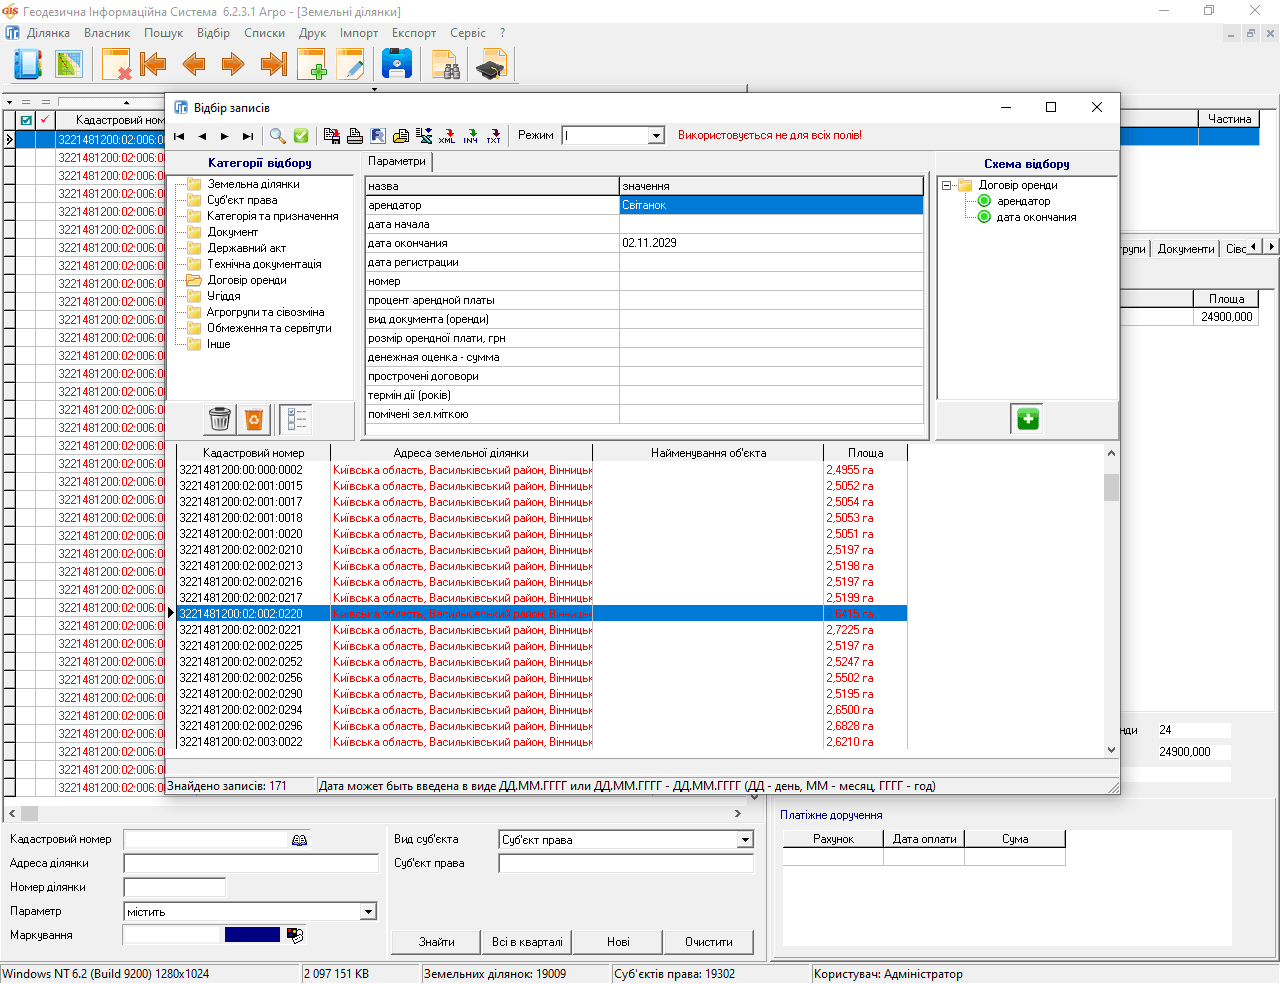Toggle the 'арендатор' green scheme indicator
1280x984 pixels.
pos(984,201)
